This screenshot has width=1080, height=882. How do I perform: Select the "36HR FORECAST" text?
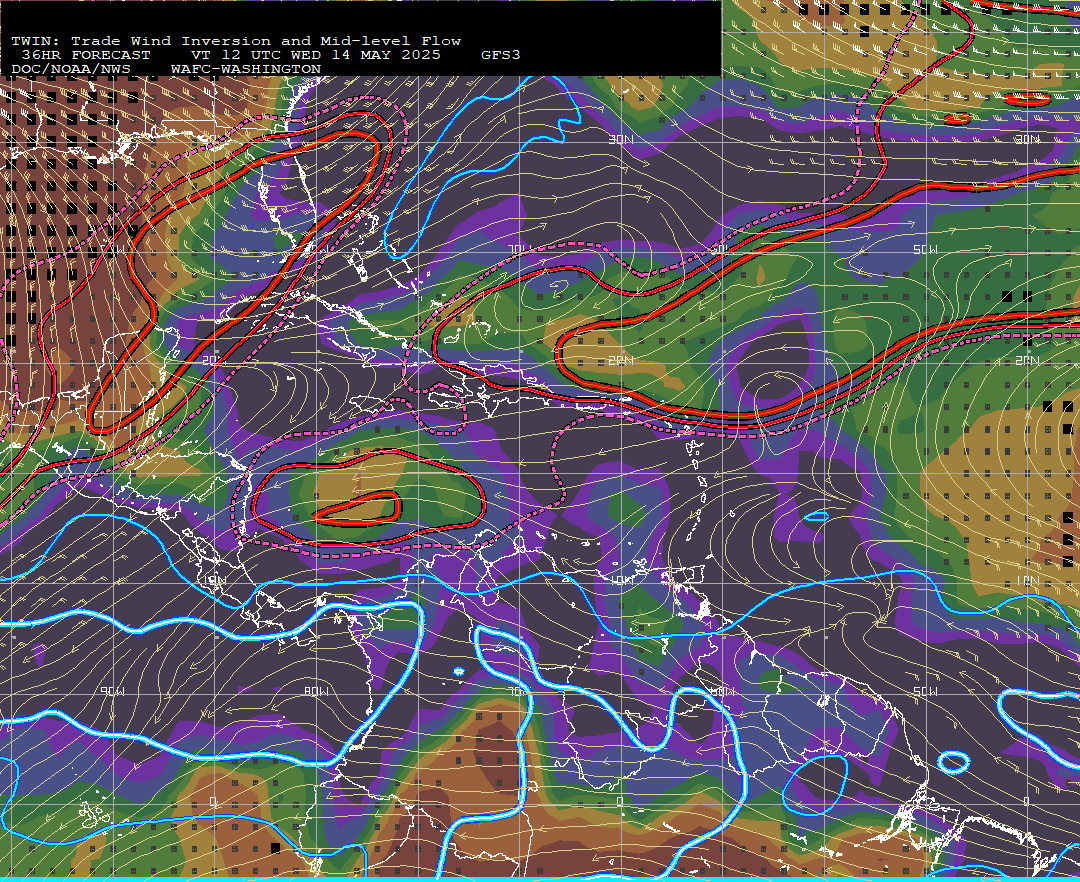click(x=85, y=55)
